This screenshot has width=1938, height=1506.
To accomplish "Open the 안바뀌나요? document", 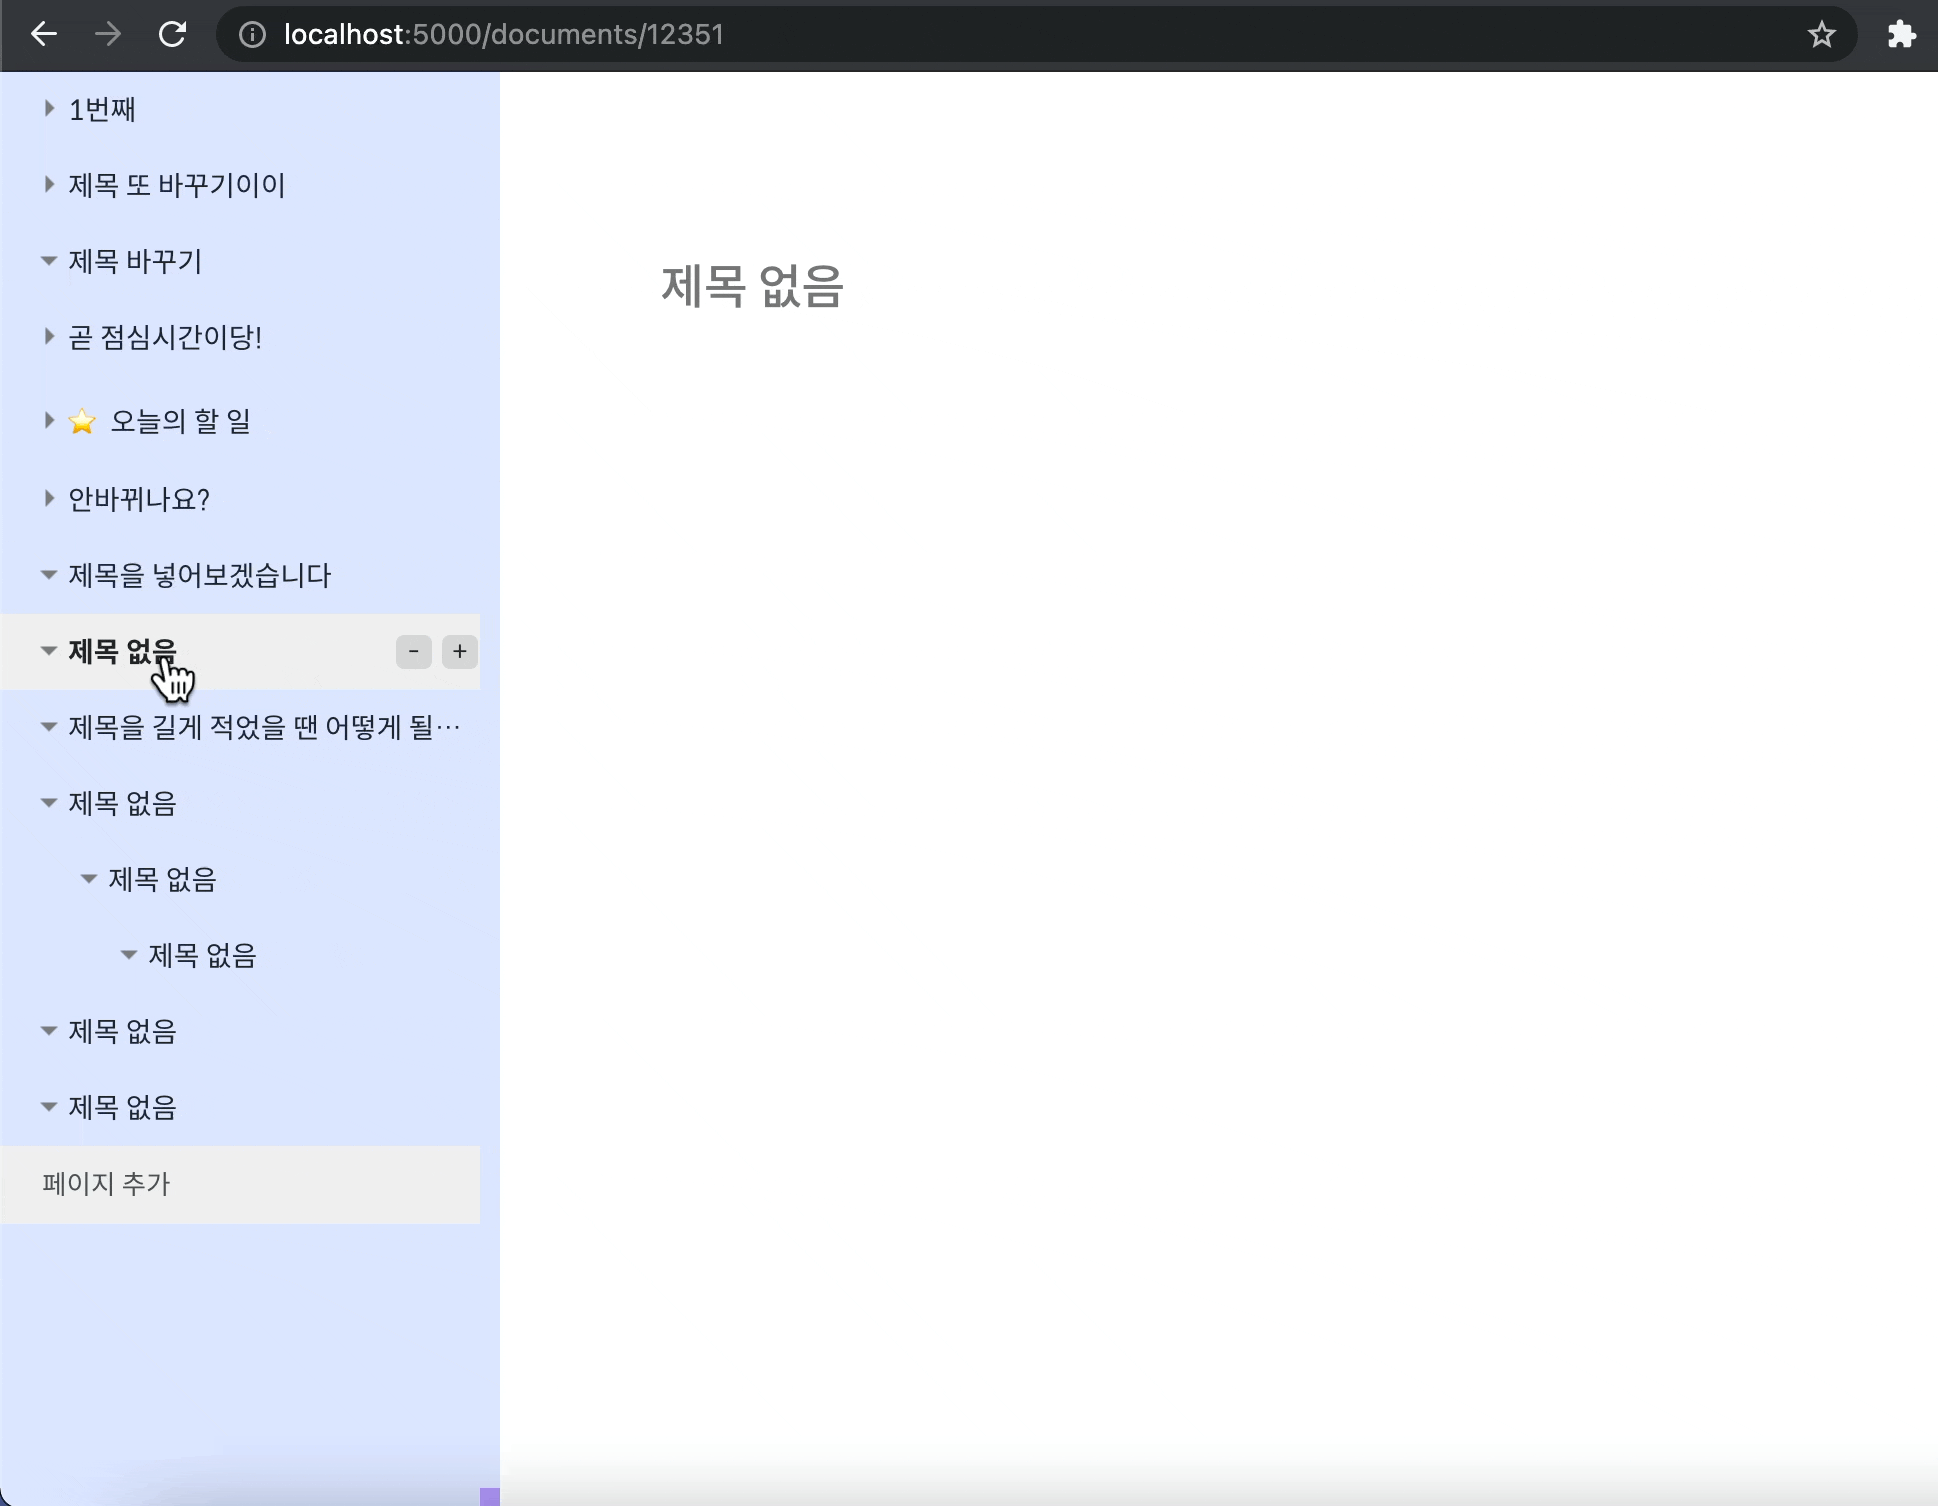I will [x=139, y=499].
